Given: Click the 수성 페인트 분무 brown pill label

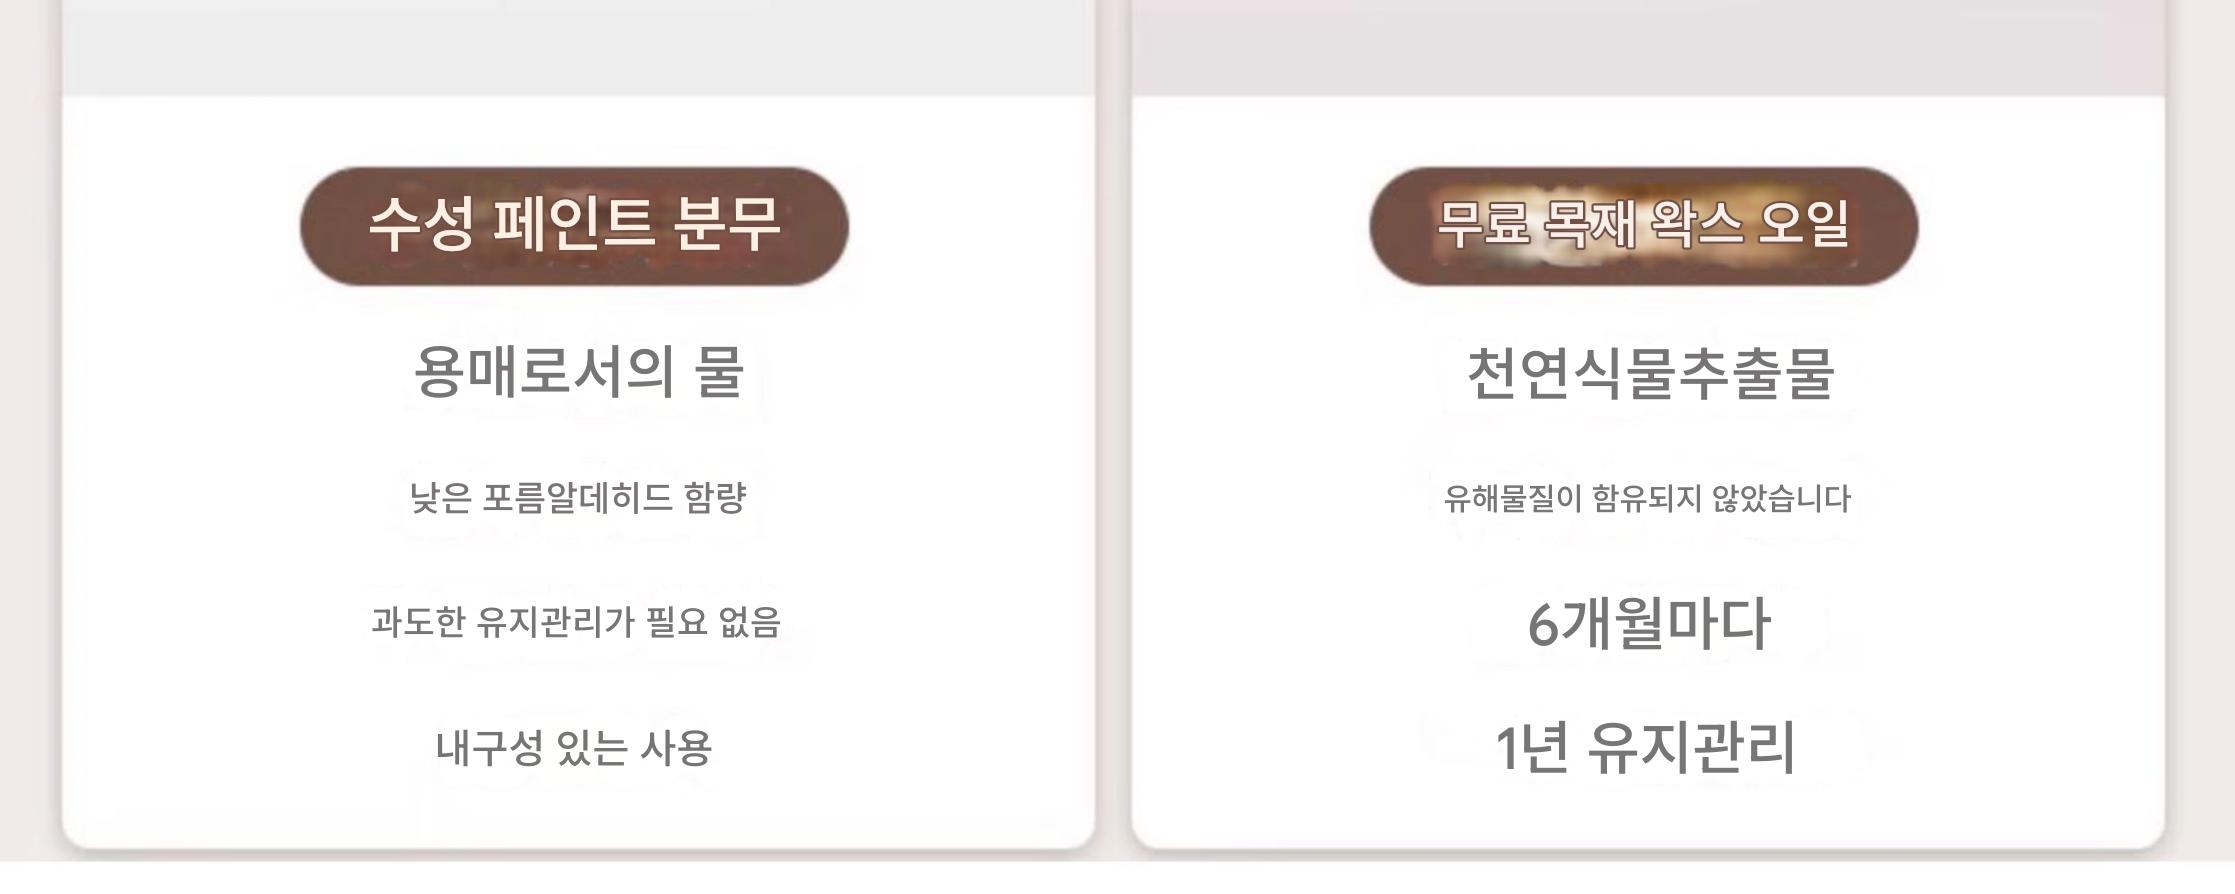Looking at the screenshot, I should [574, 226].
